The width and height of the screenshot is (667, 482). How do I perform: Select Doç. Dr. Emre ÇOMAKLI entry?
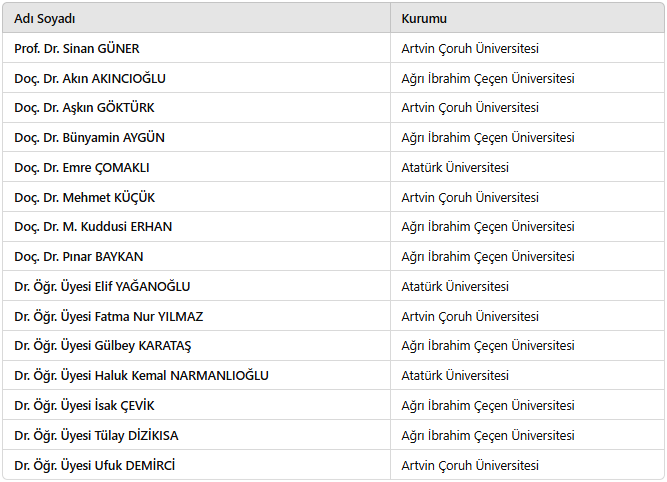[82, 168]
